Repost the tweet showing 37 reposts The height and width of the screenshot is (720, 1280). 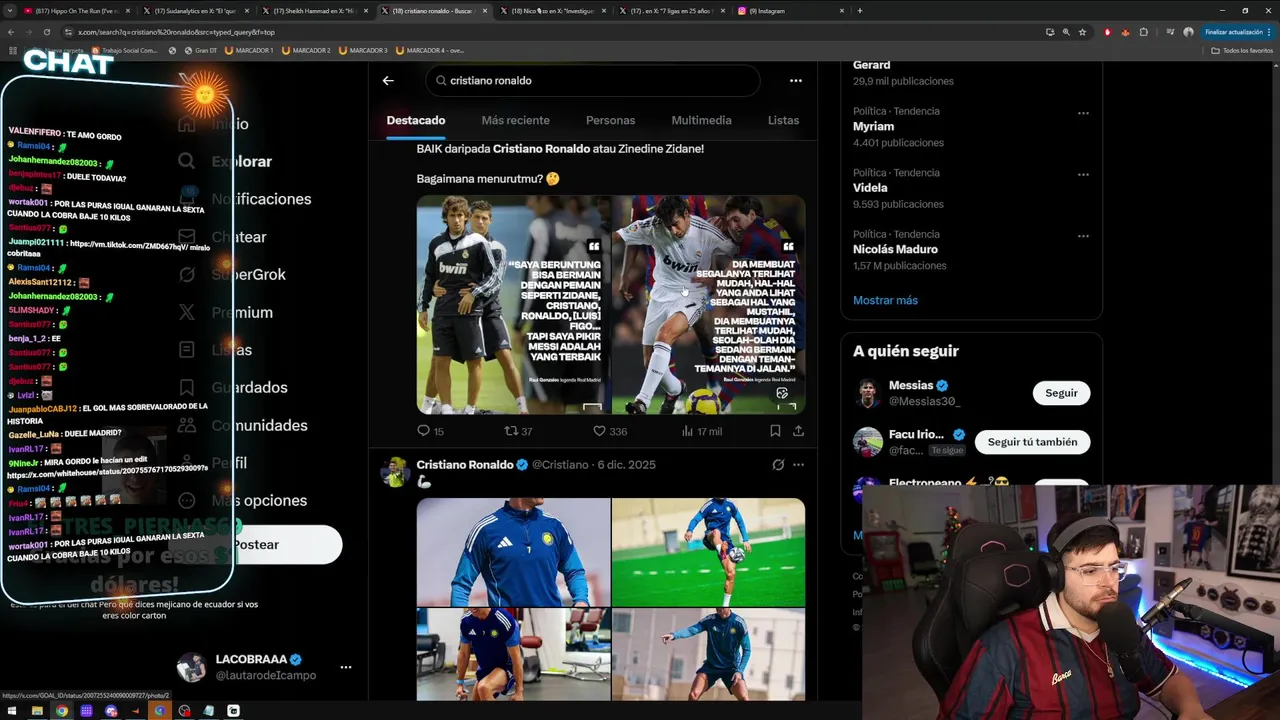pos(510,431)
